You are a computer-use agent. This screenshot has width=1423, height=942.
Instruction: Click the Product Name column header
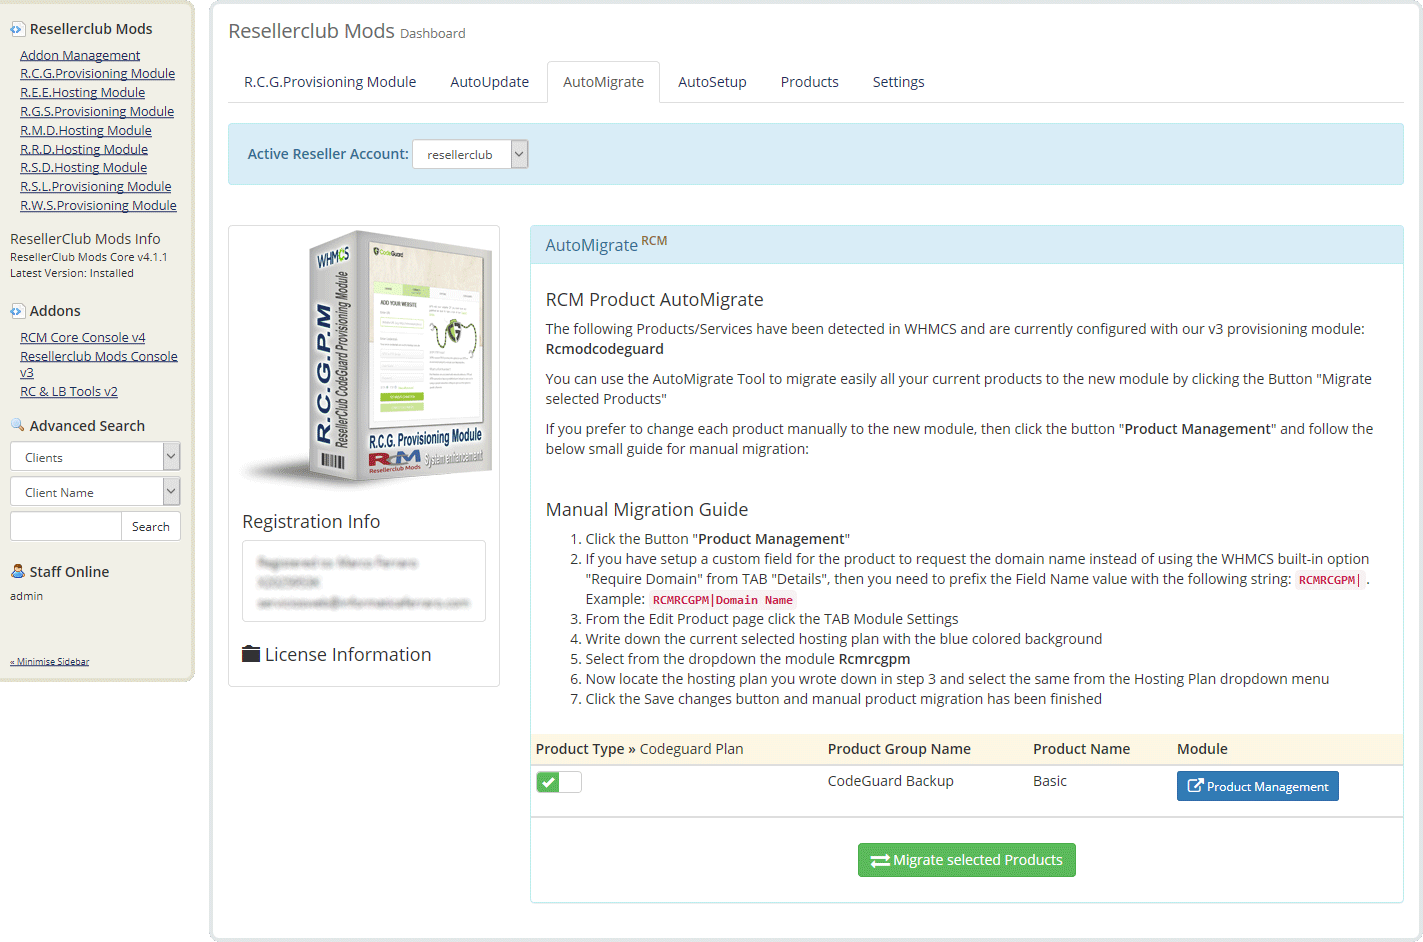point(1081,749)
